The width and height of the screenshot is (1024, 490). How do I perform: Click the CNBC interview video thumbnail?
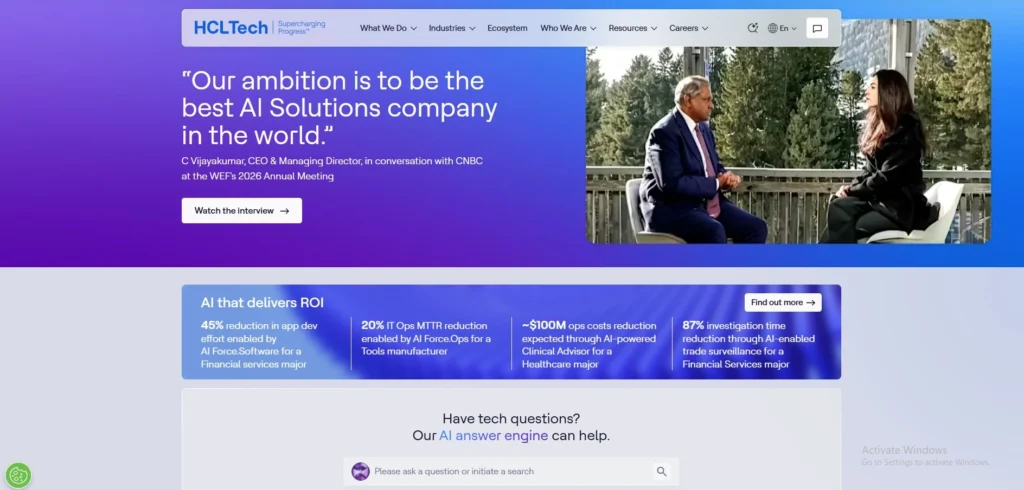(x=788, y=131)
